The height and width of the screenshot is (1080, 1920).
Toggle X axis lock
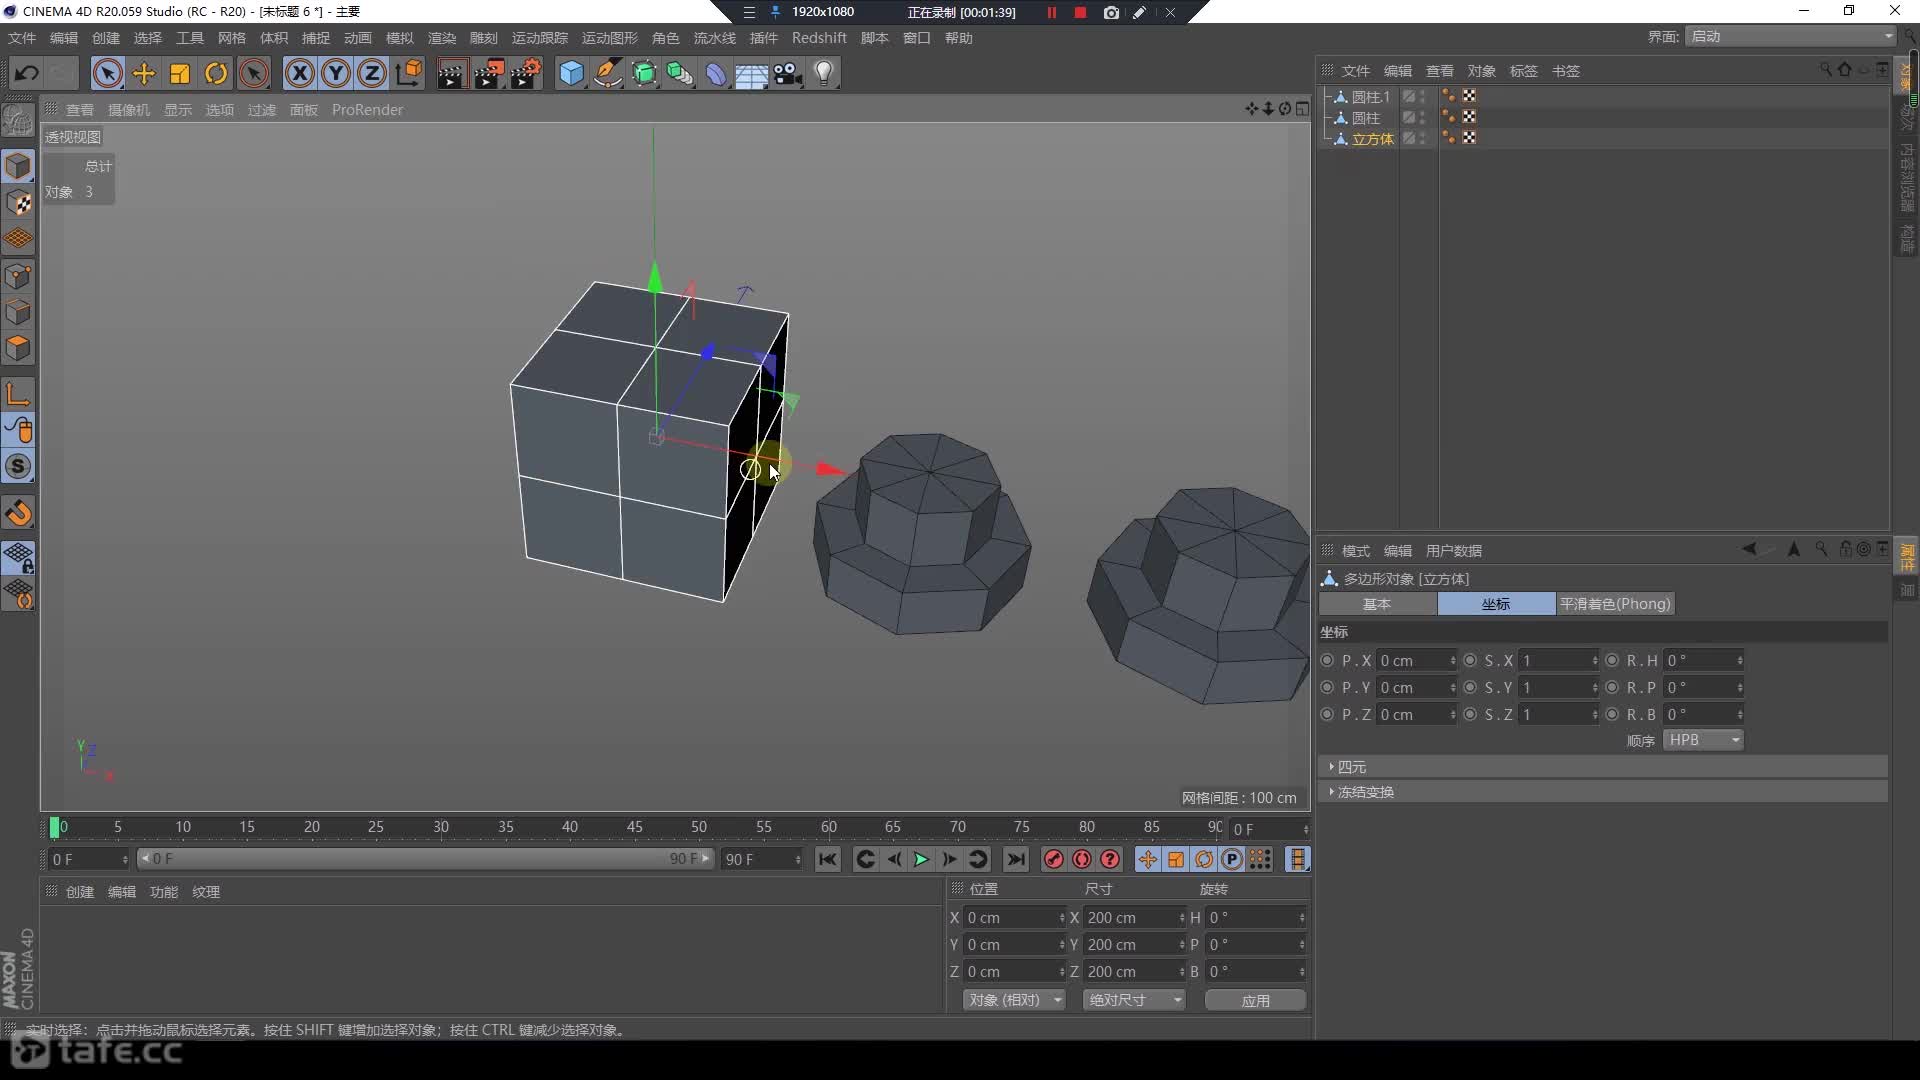300,73
